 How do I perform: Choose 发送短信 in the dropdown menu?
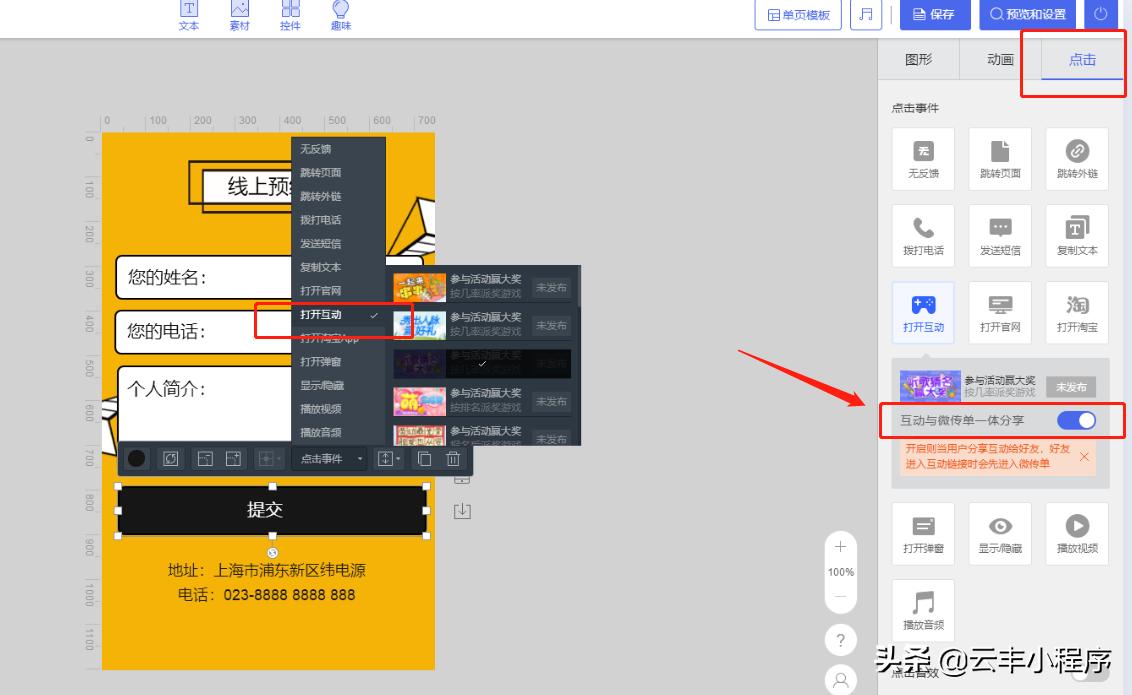click(338, 243)
